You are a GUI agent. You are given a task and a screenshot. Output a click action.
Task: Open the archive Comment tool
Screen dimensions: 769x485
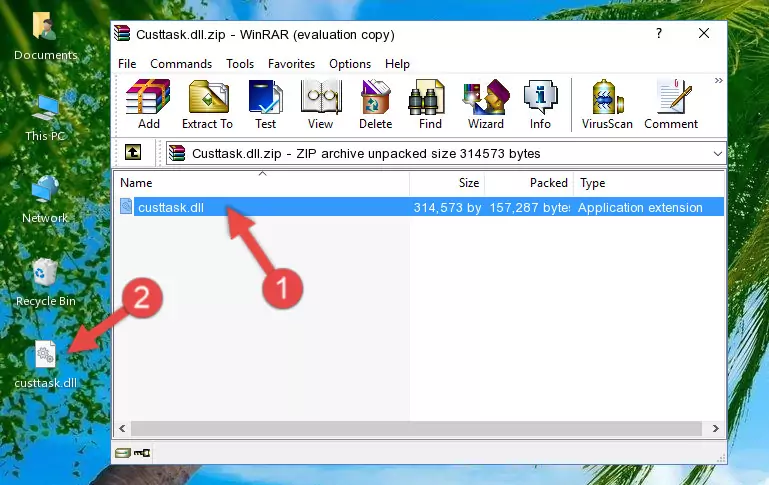tap(671, 104)
